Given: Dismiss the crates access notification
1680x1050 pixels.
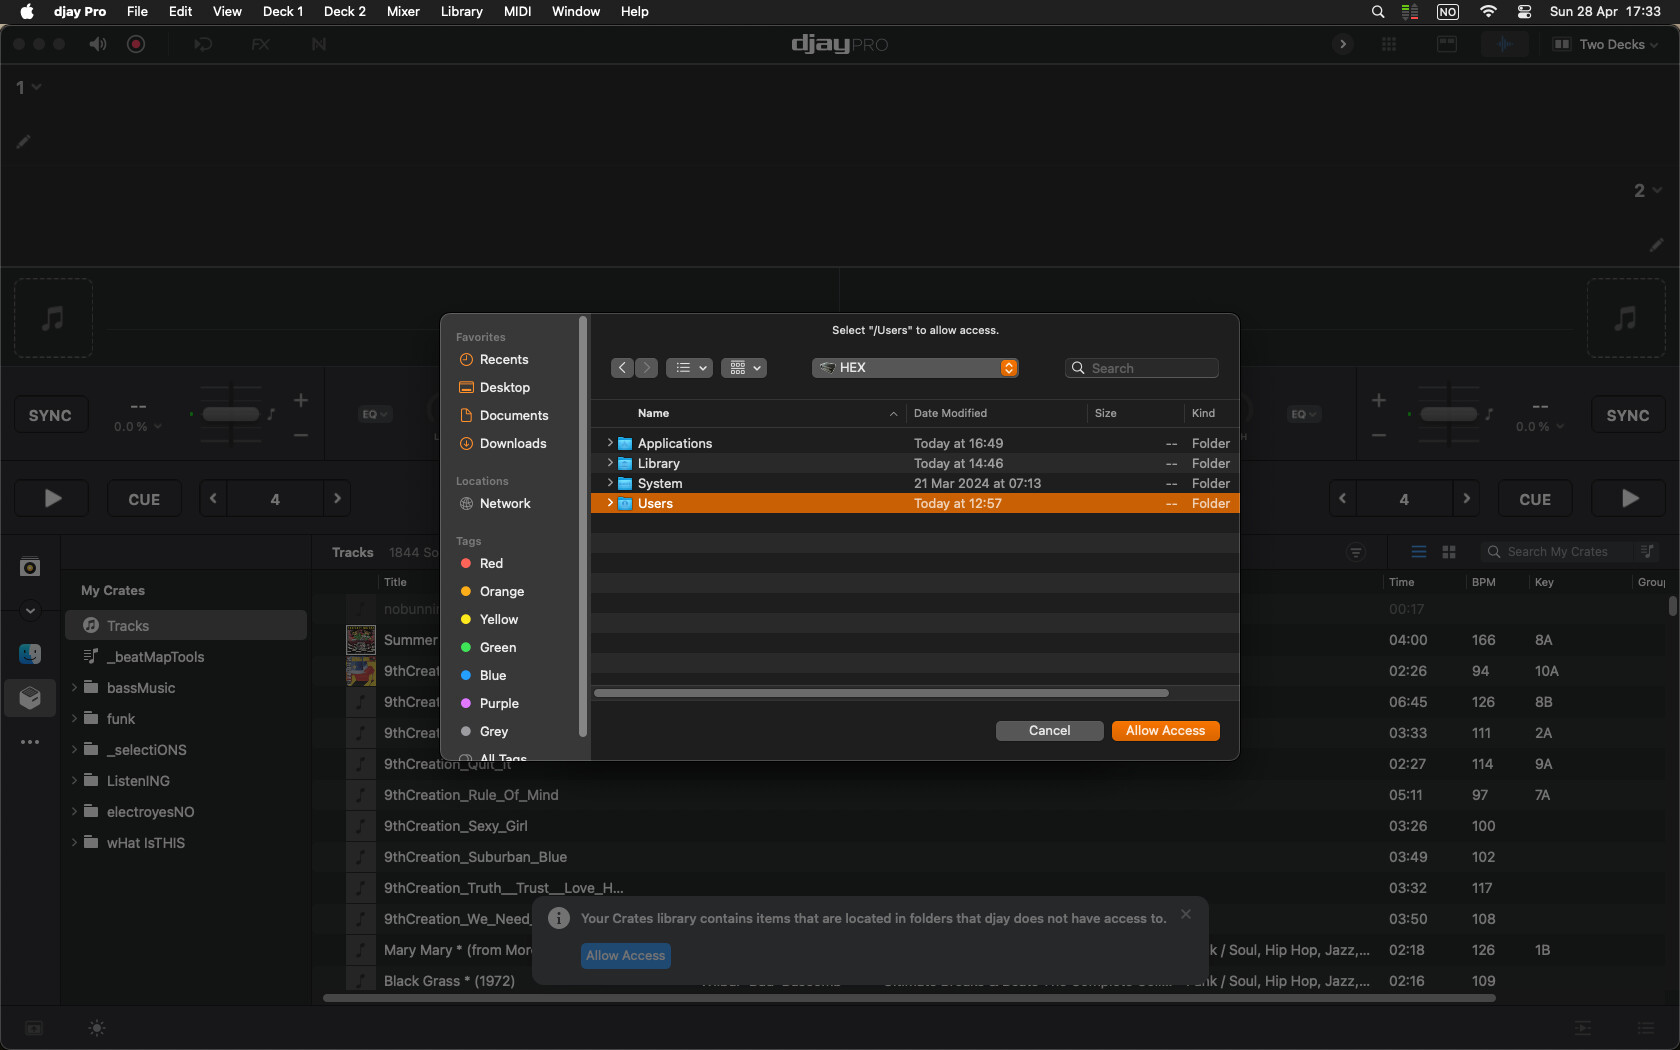Looking at the screenshot, I should tap(1186, 914).
